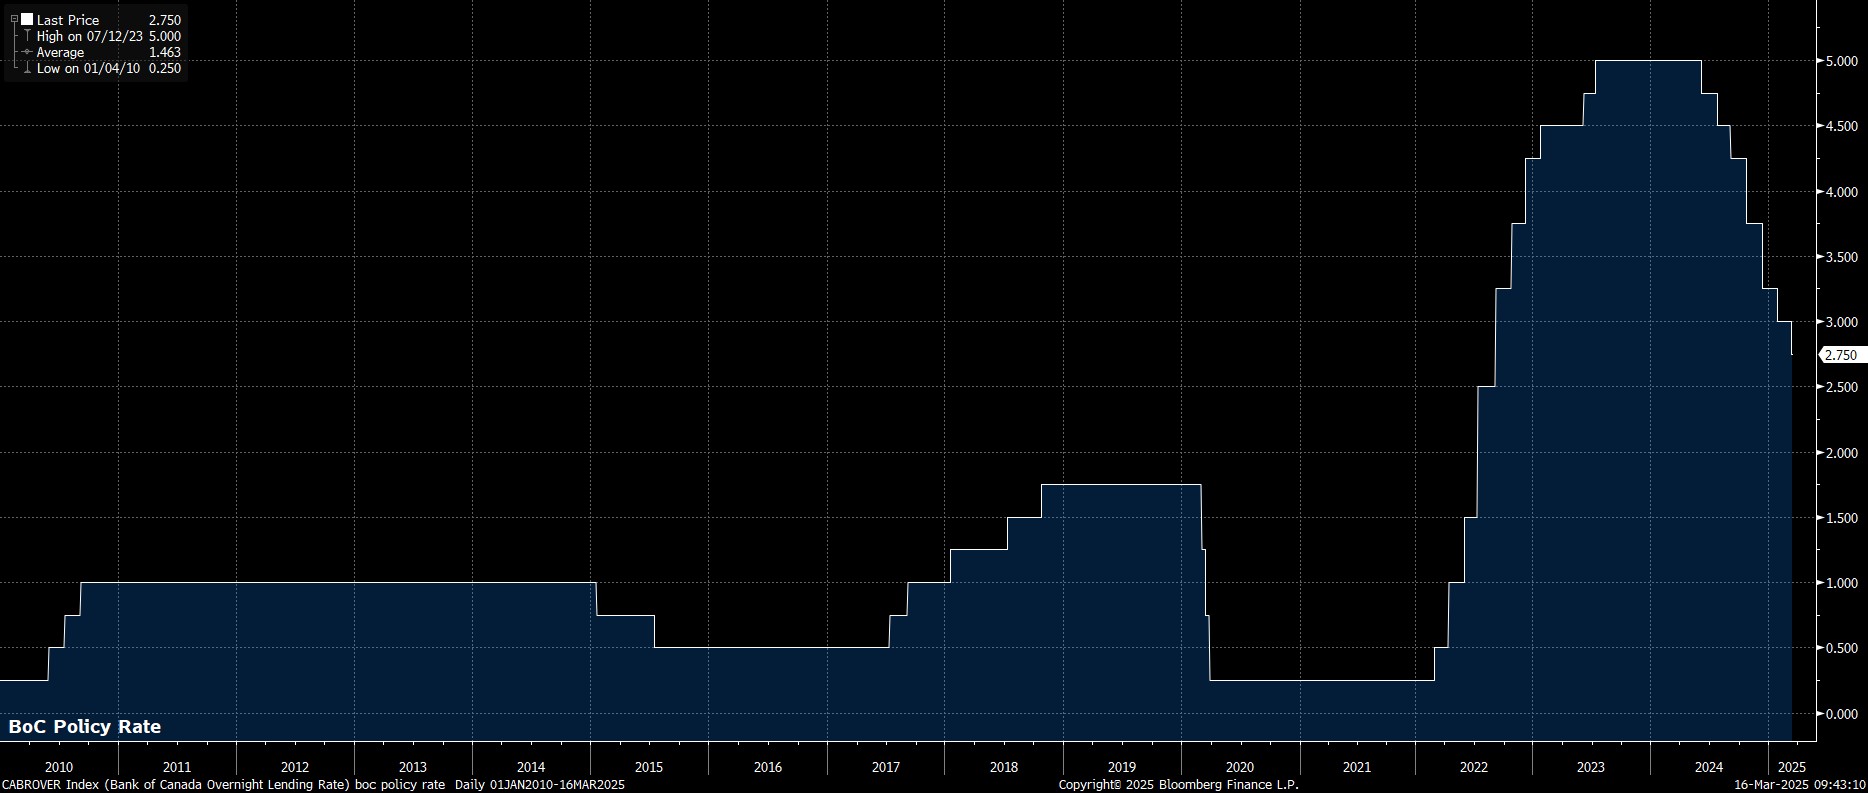The width and height of the screenshot is (1868, 793).
Task: Click the Bloomberg Finance copyright text
Action: (1179, 785)
